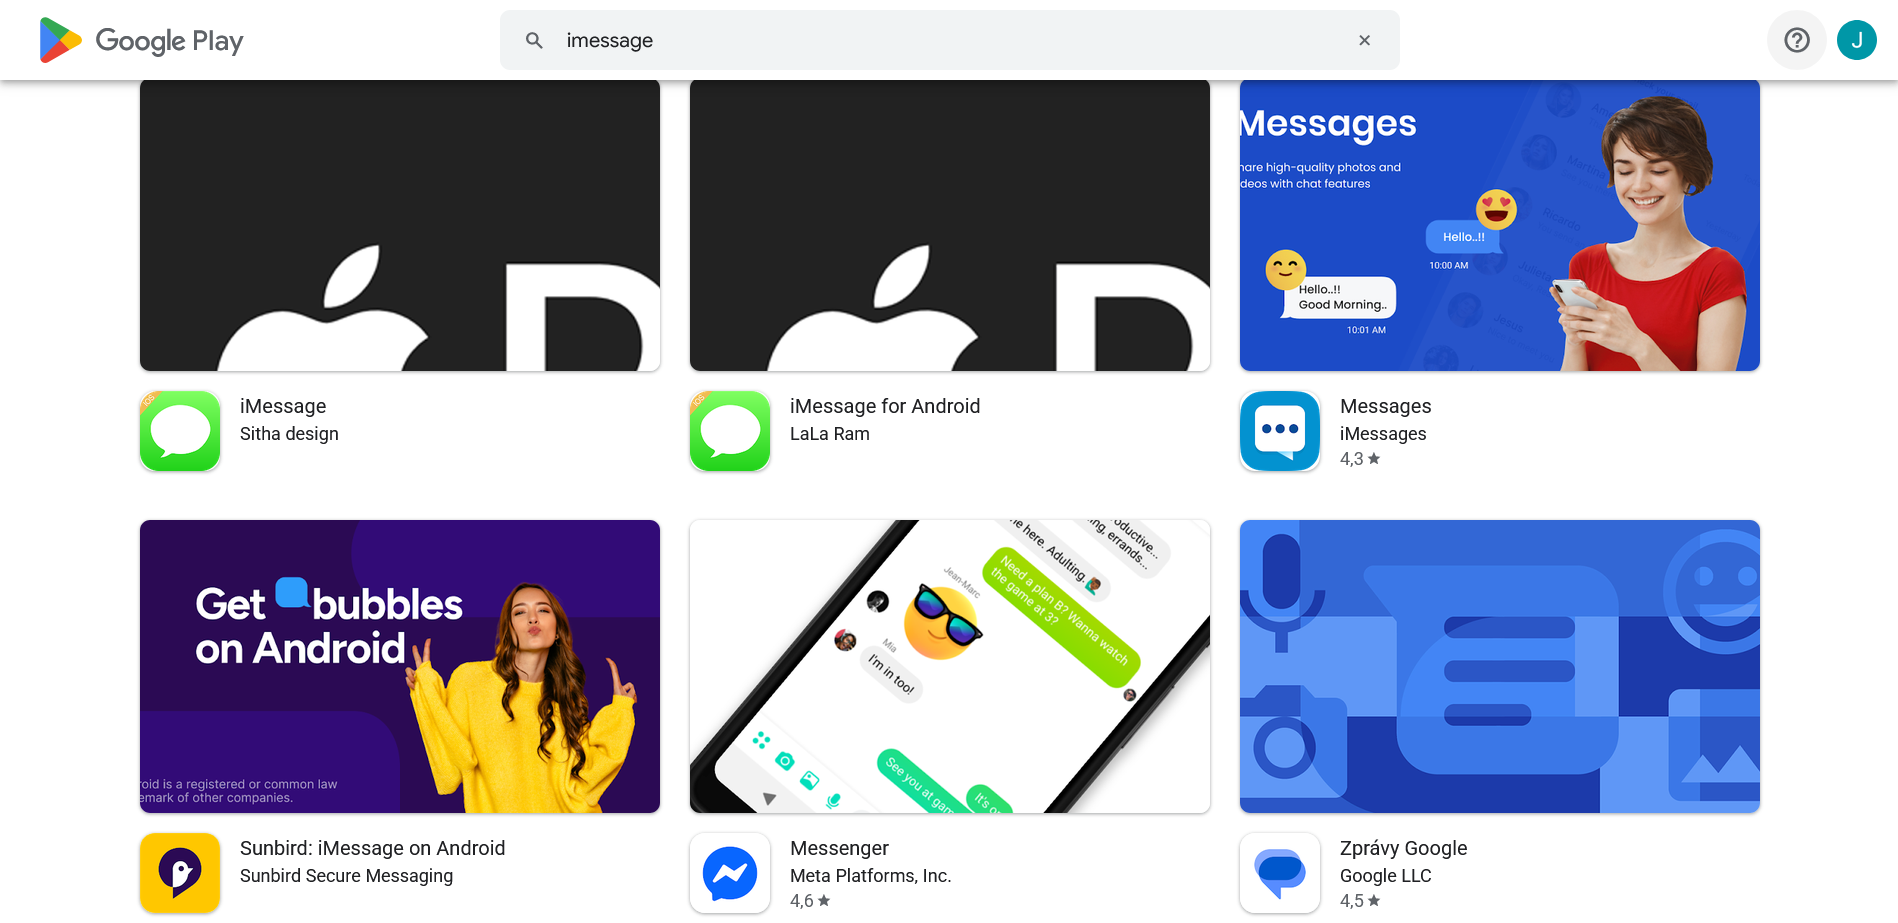
Task: Click the 4,5 star rating for Zprávy Google
Action: tap(1360, 901)
